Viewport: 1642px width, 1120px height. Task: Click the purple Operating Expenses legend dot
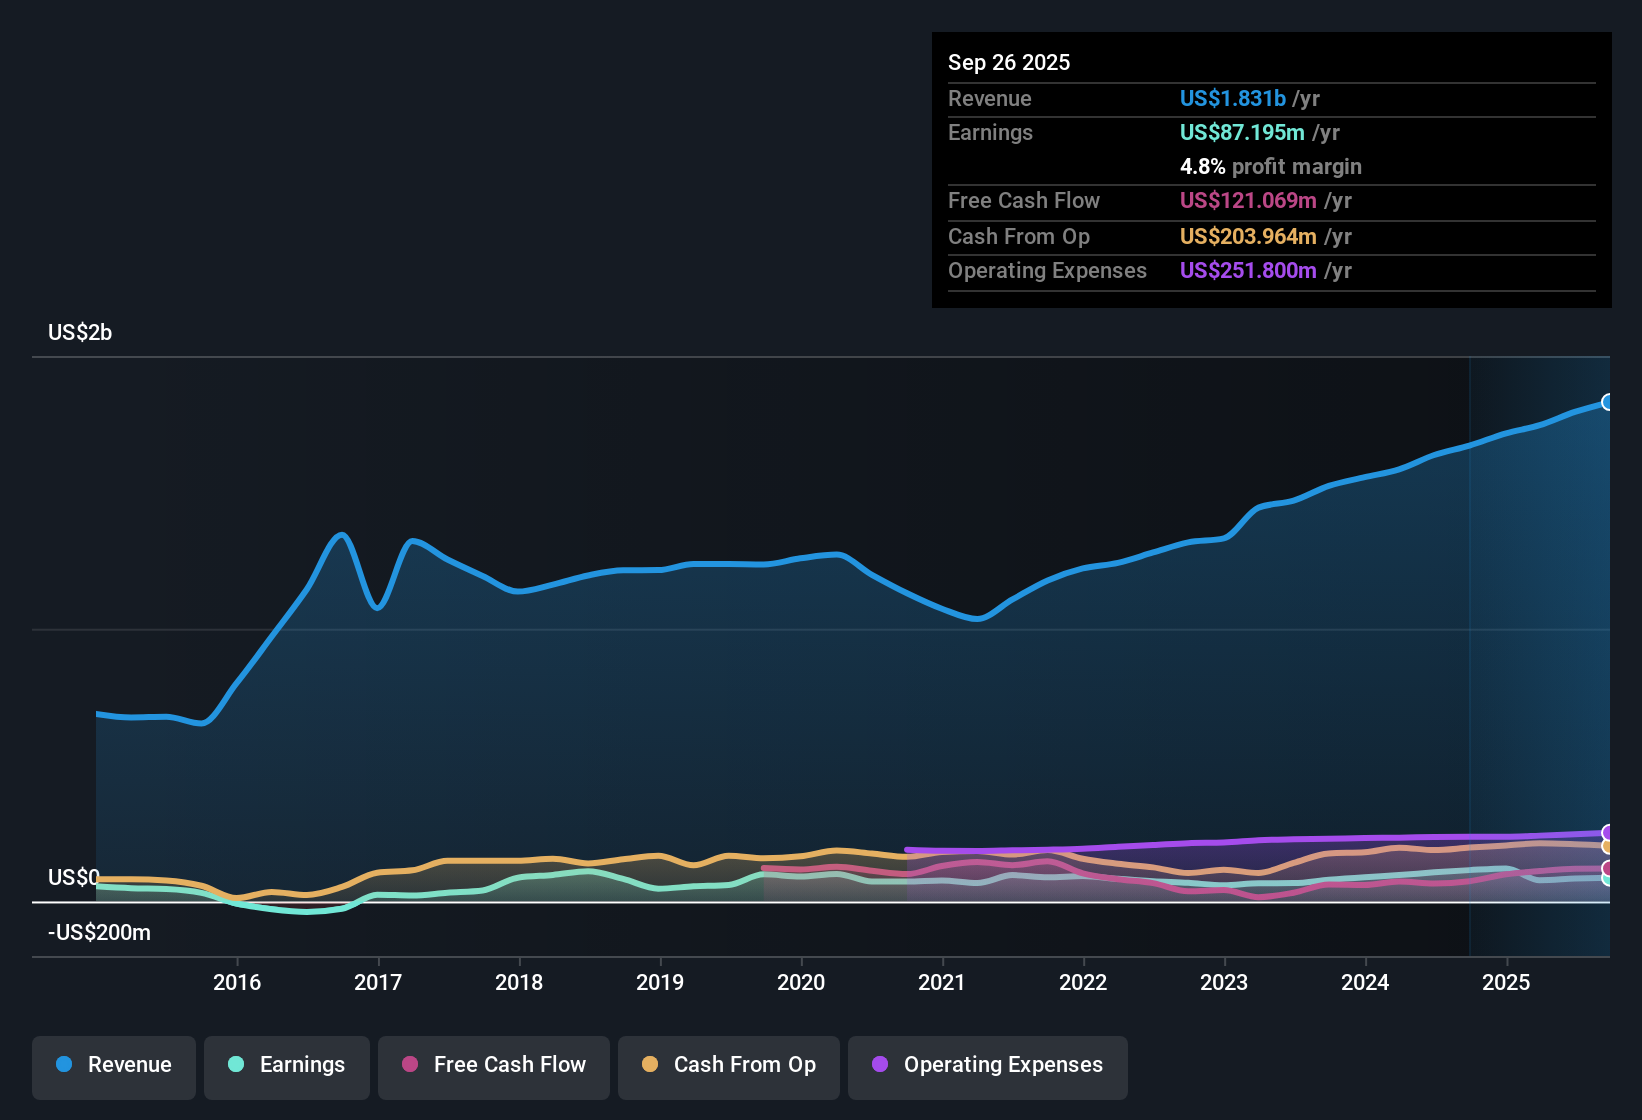pos(880,1065)
